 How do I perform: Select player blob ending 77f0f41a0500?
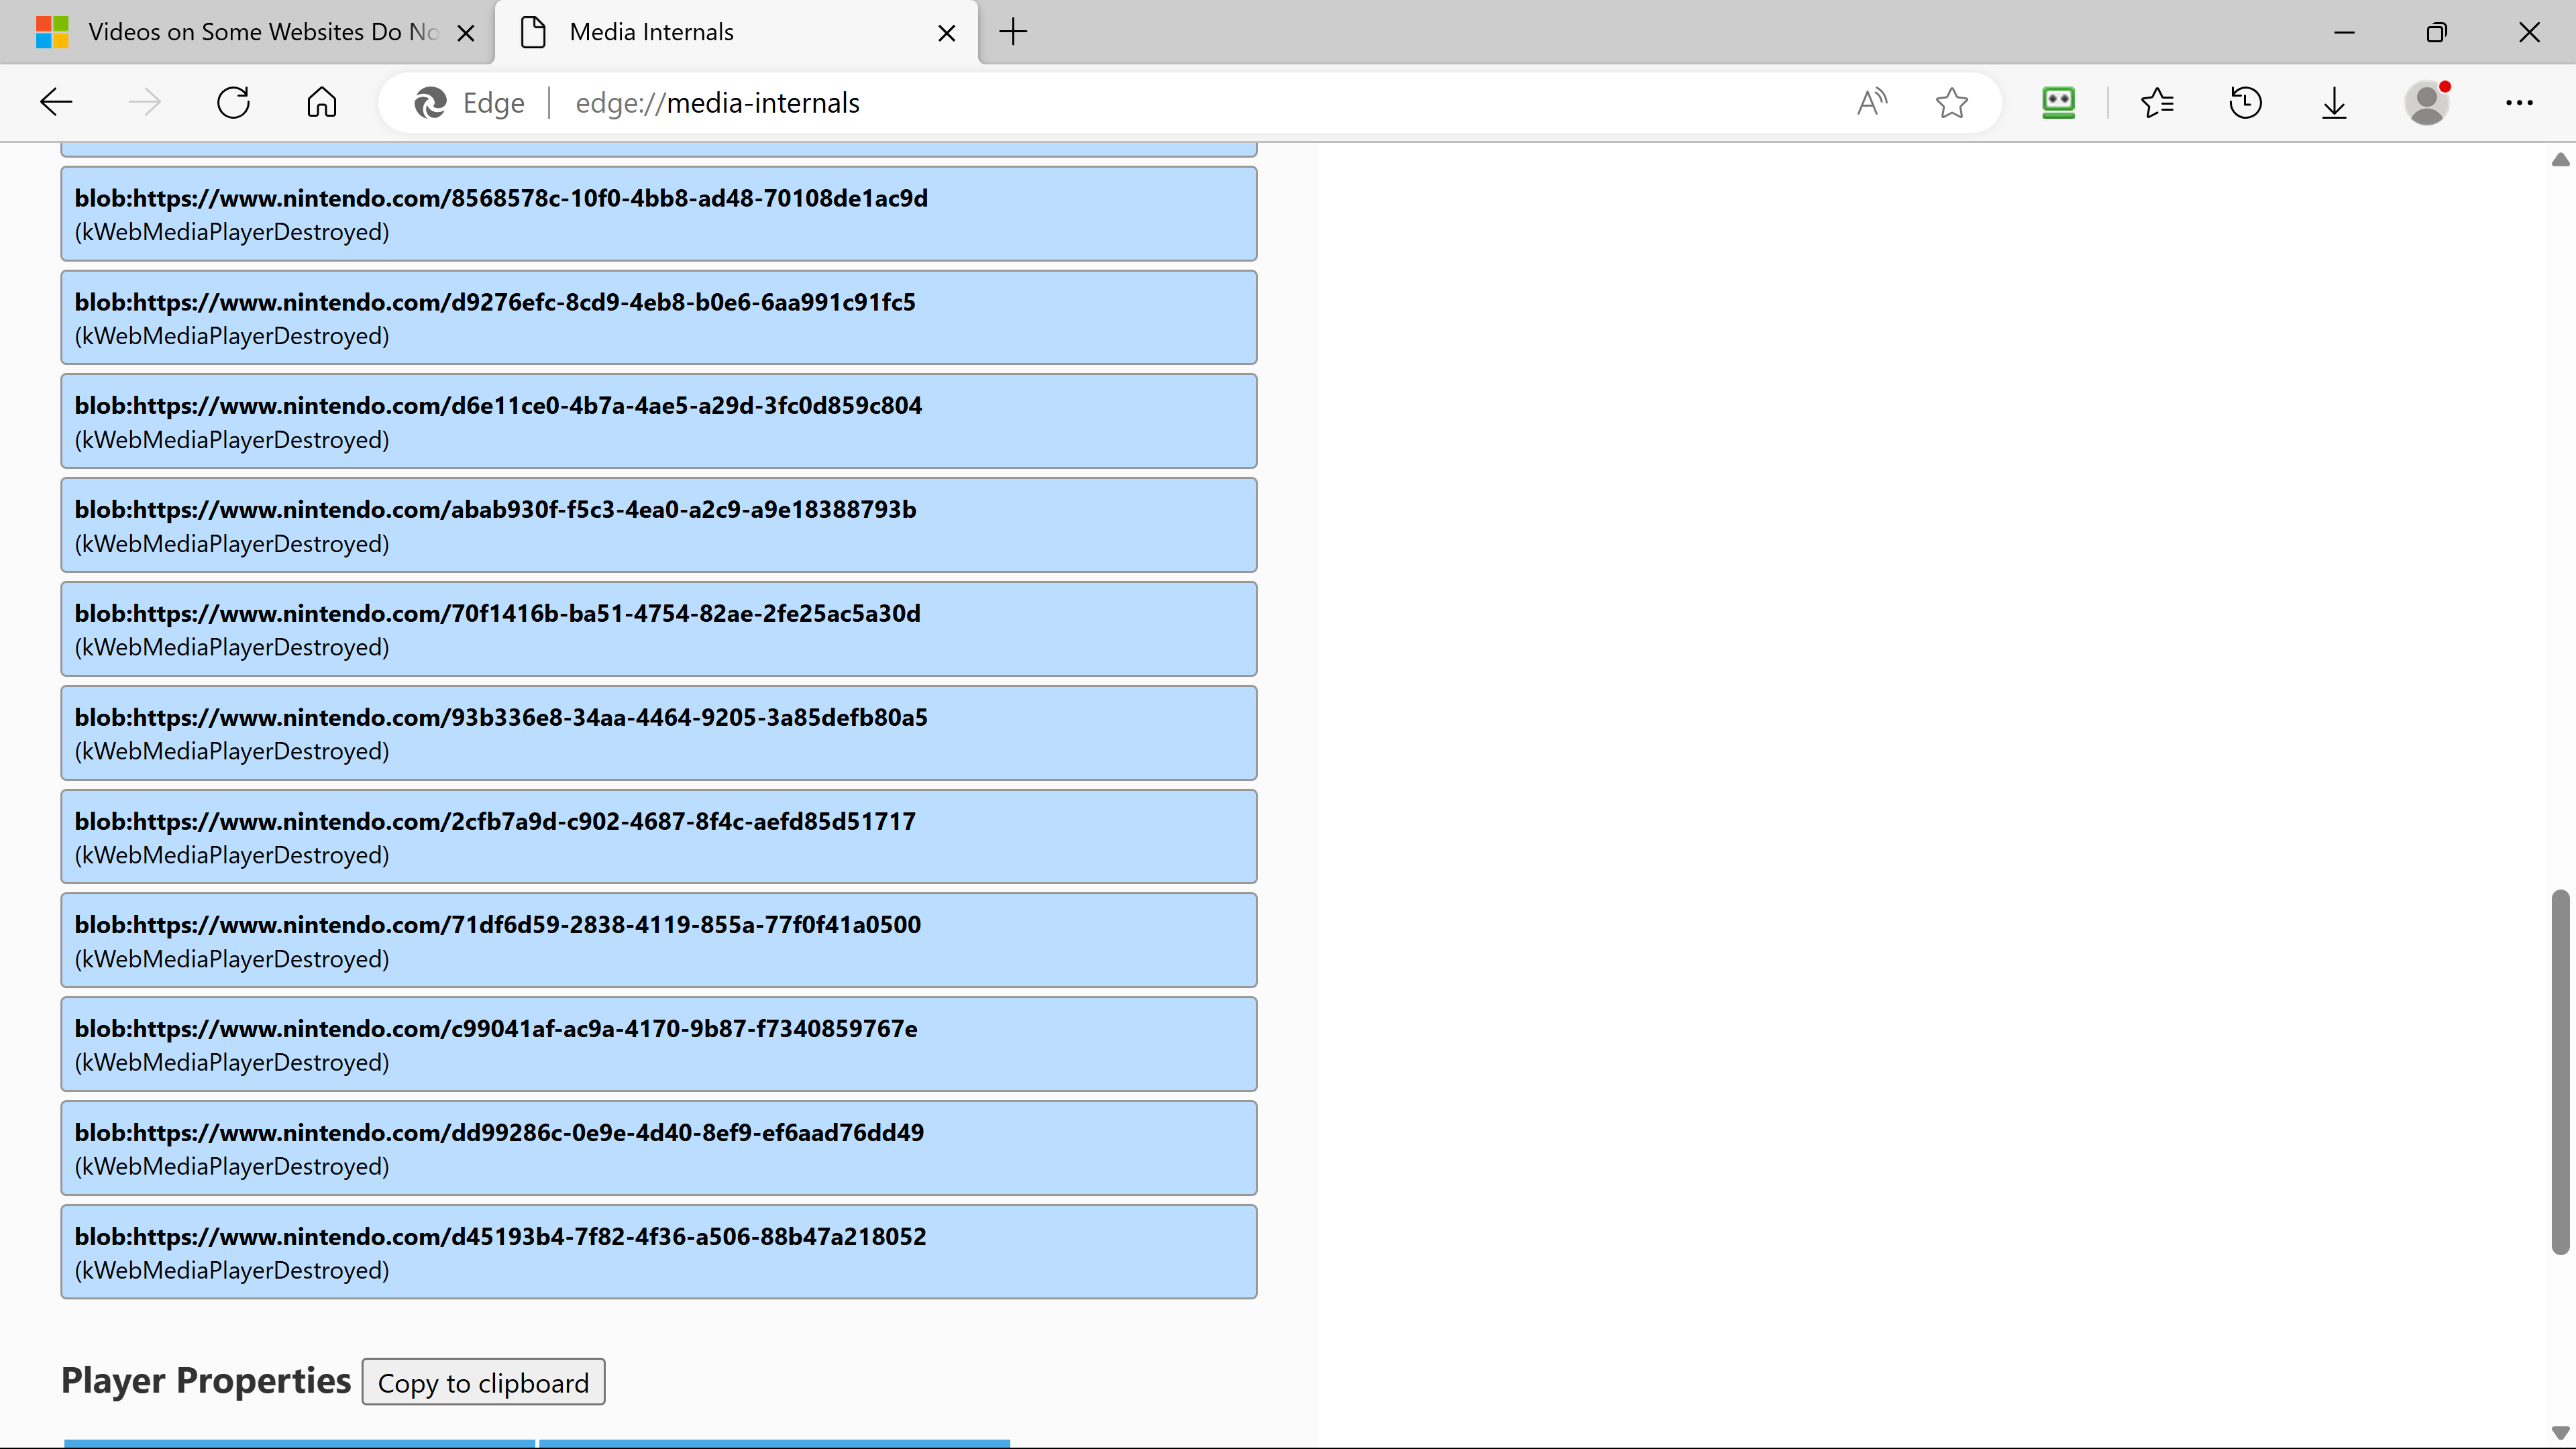[658, 940]
